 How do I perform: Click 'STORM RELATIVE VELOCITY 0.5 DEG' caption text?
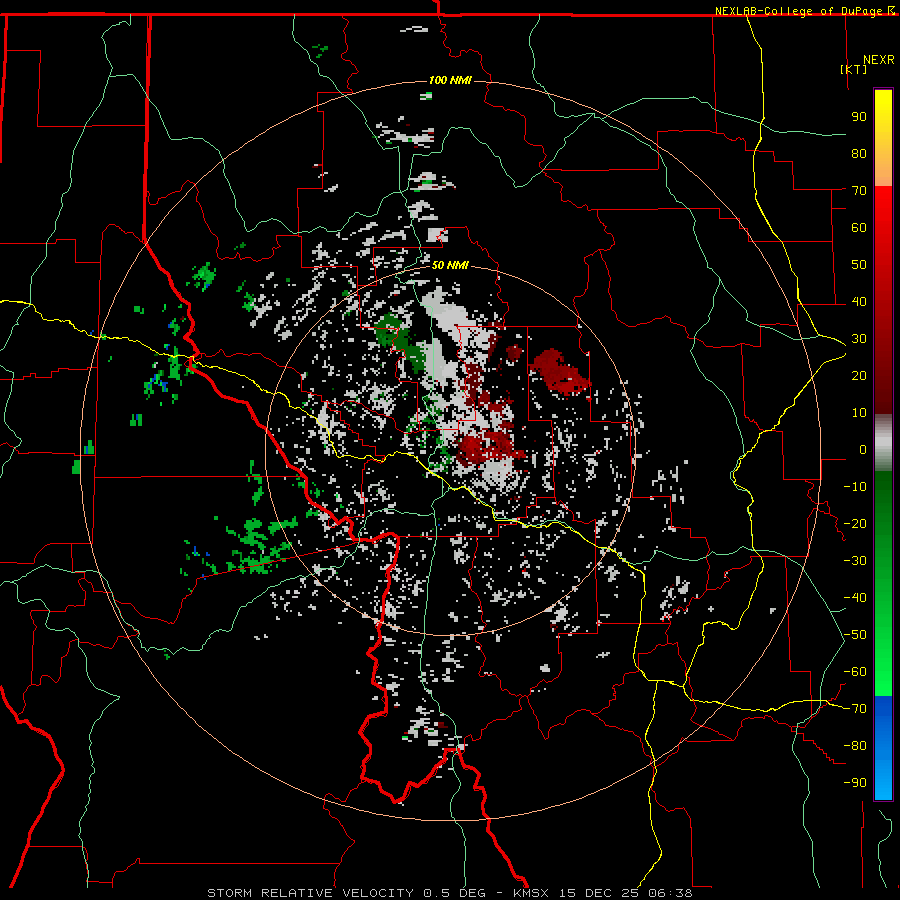click(x=346, y=893)
